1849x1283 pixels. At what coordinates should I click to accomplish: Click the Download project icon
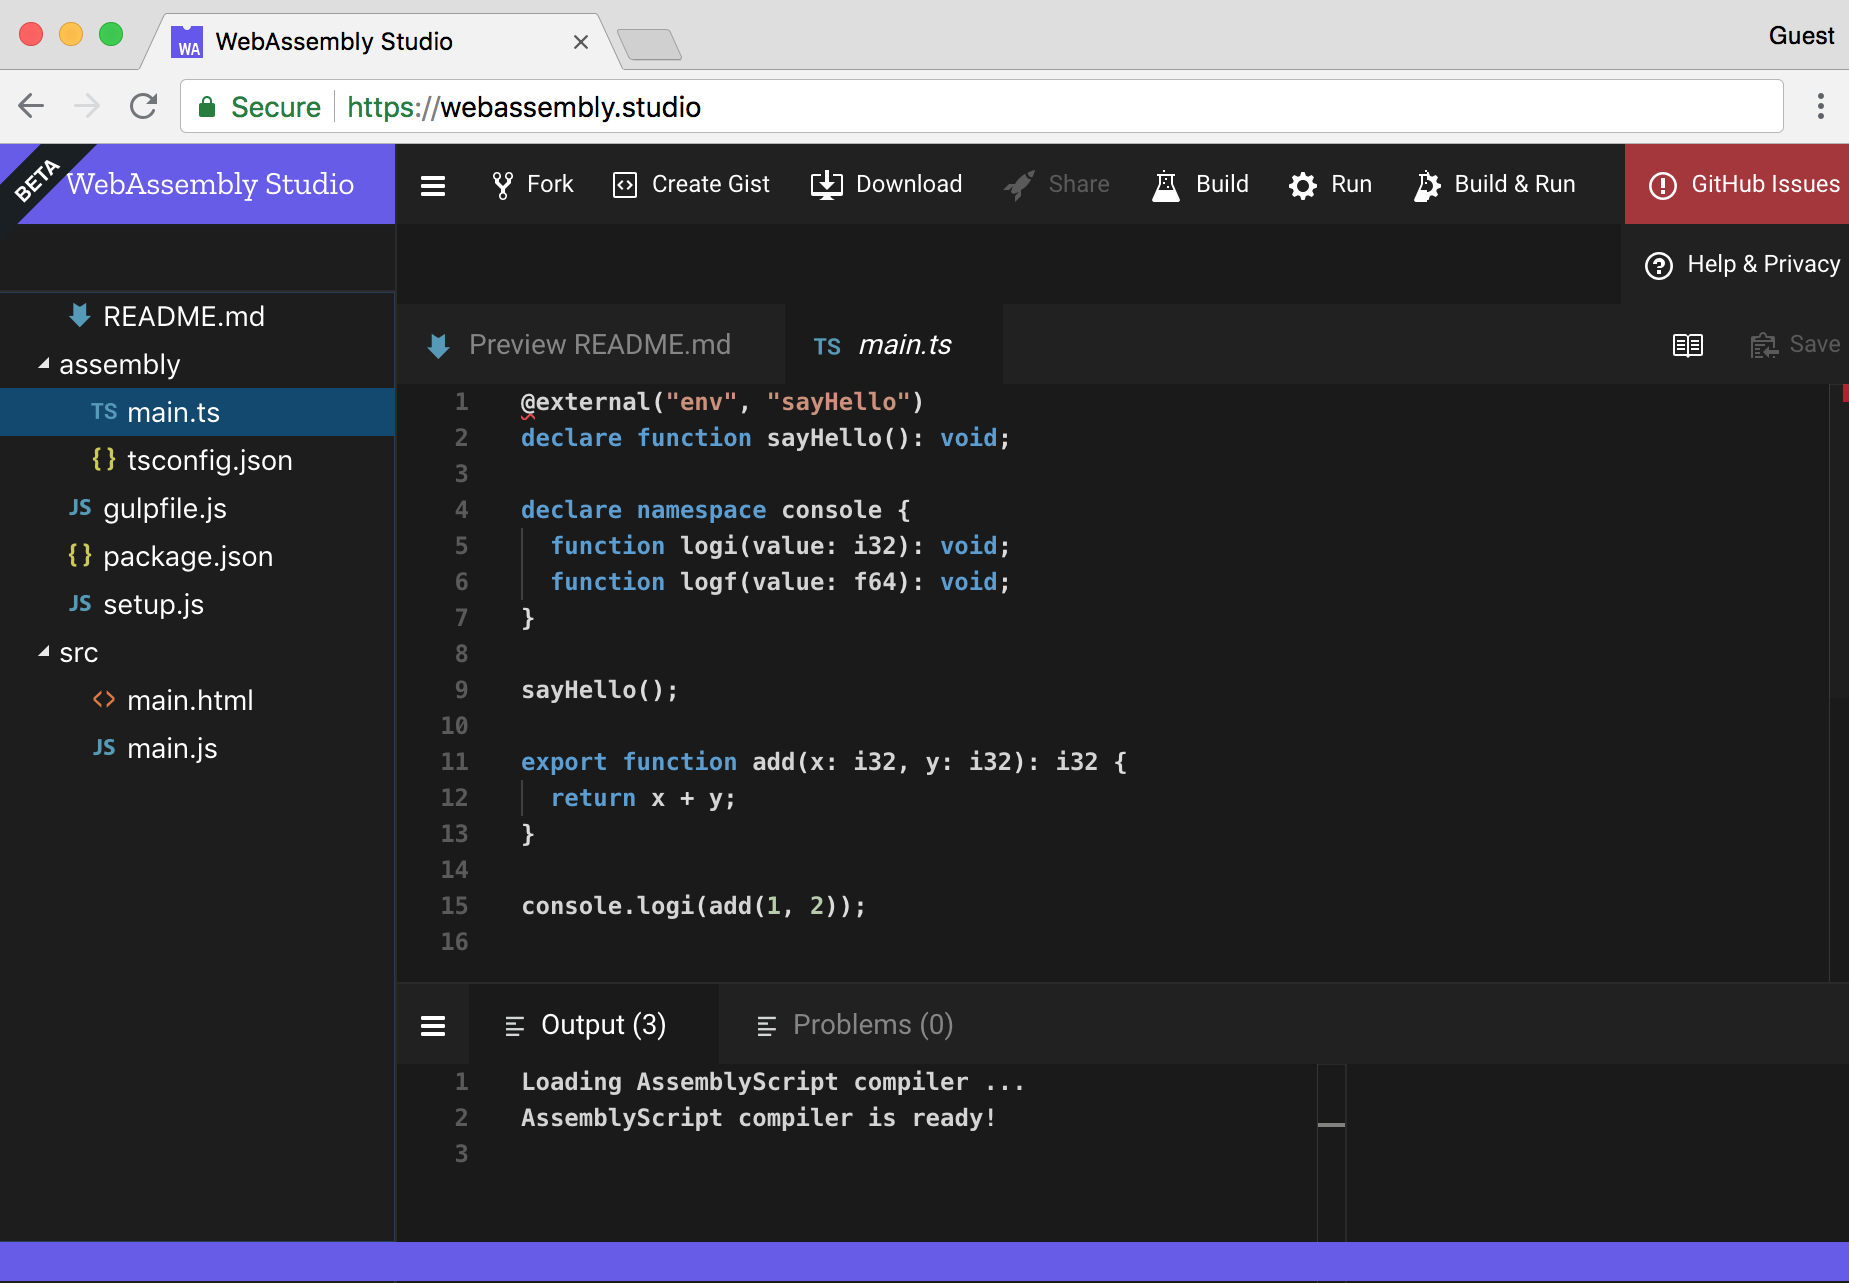point(826,185)
